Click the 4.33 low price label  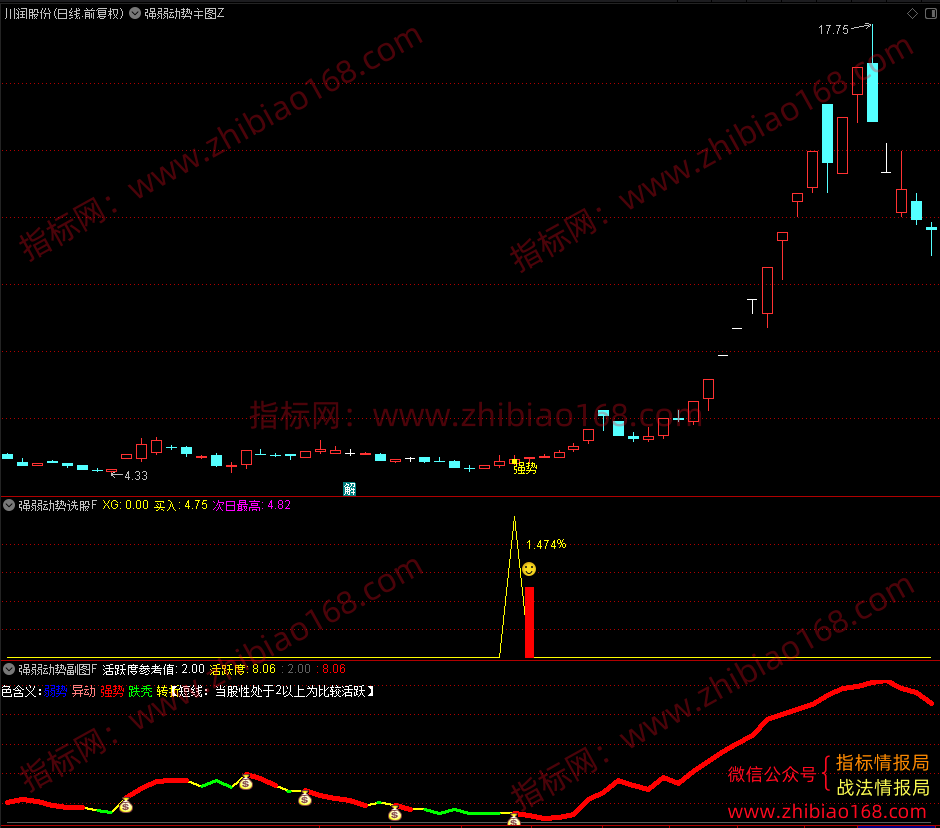pos(136,475)
